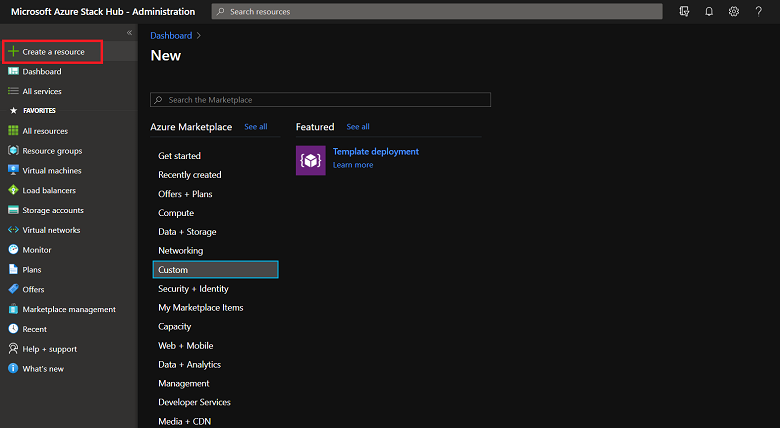Click the Marketplace management sidebar icon

pyautogui.click(x=13, y=309)
